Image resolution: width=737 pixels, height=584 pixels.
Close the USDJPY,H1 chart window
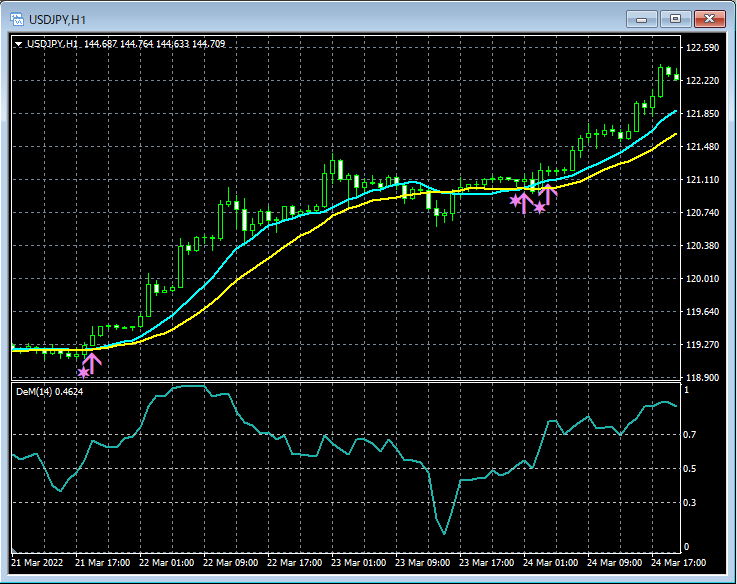pyautogui.click(x=709, y=19)
